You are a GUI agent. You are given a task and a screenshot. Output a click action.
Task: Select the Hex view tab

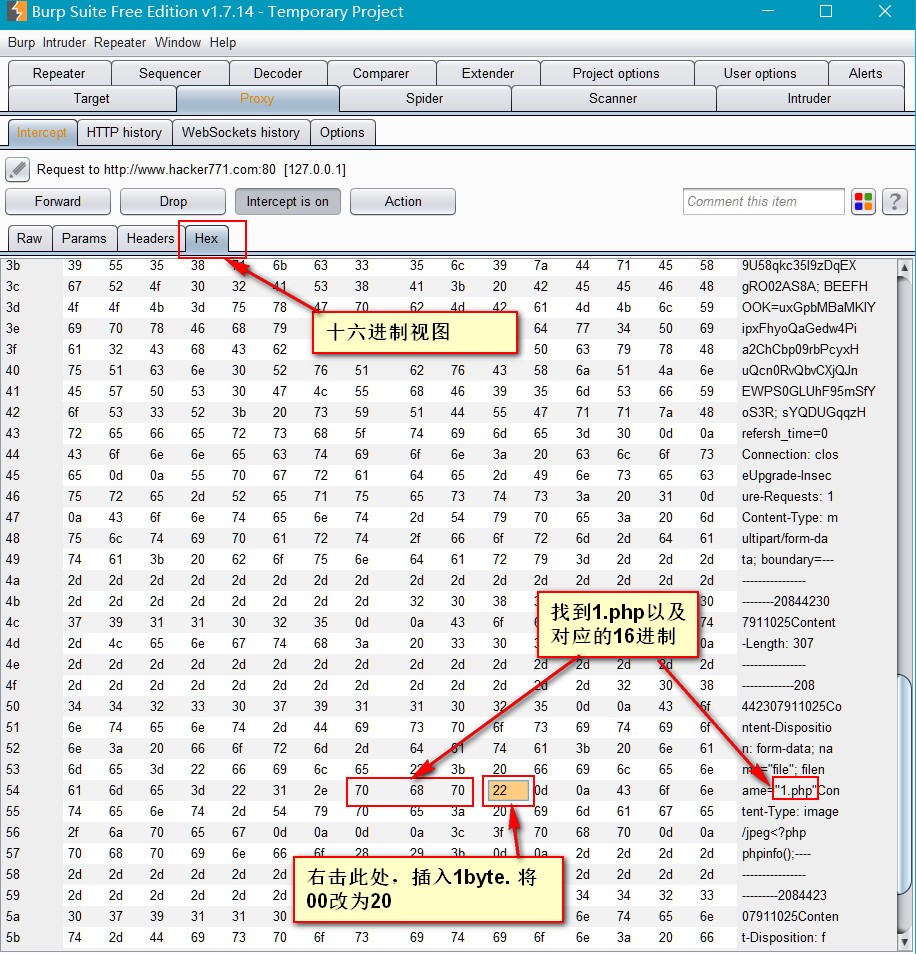pos(206,238)
